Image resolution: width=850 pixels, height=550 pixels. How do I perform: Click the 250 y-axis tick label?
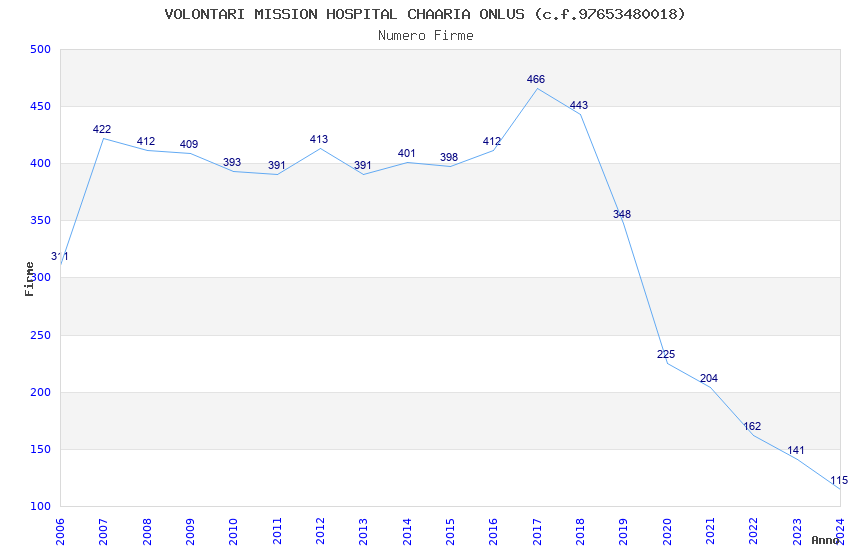coord(40,335)
